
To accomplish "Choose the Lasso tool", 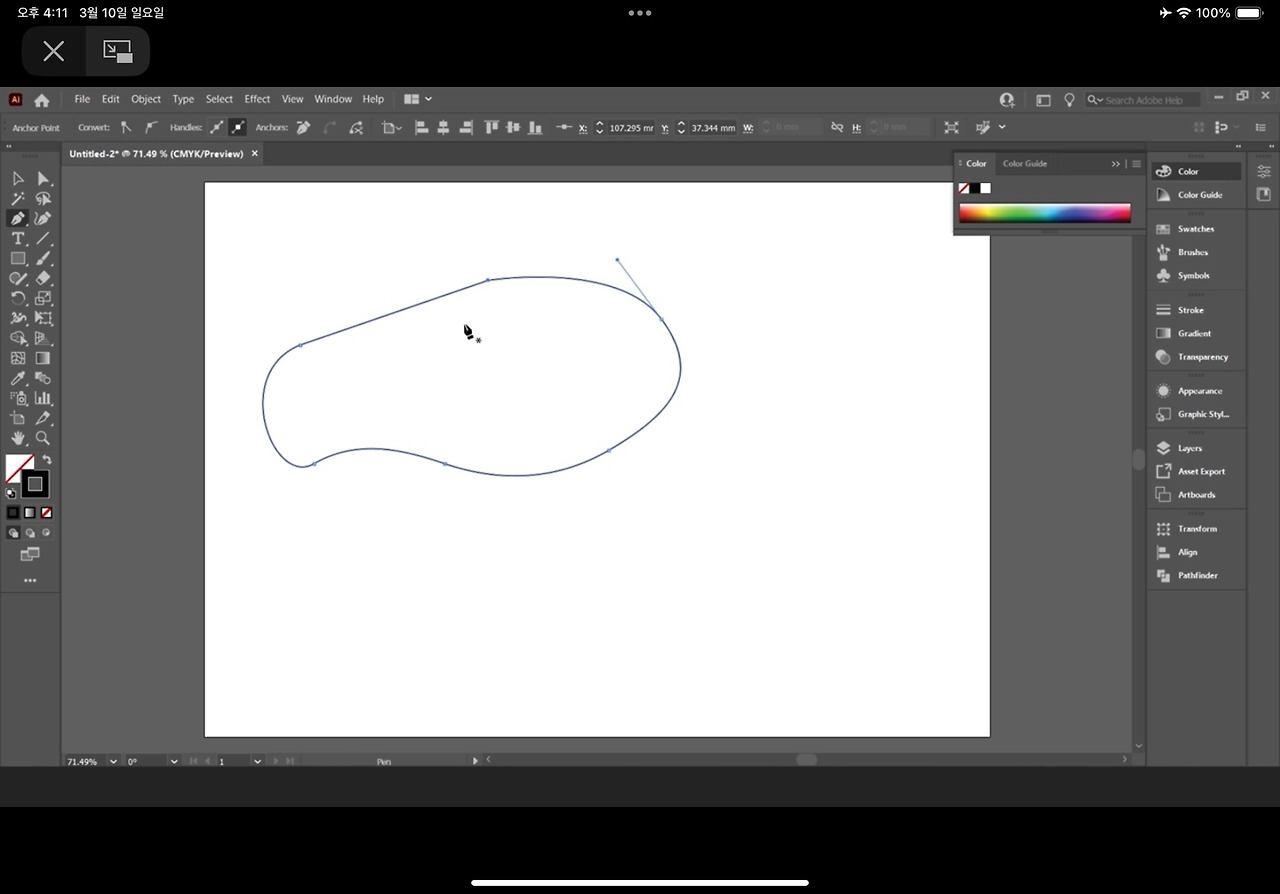I will [43, 199].
